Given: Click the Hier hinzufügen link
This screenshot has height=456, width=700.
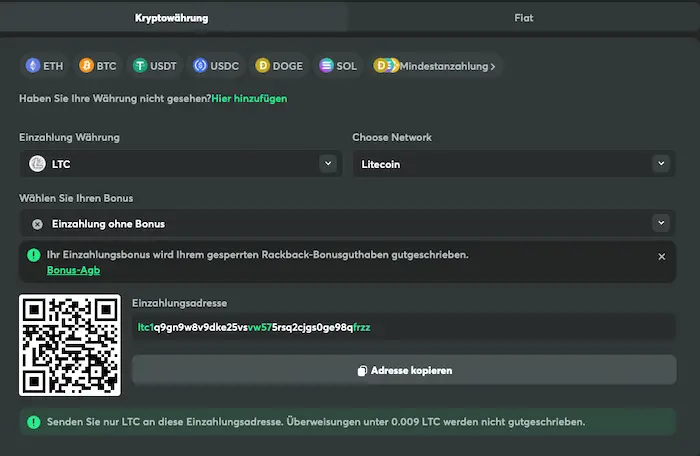Looking at the screenshot, I should (x=249, y=99).
